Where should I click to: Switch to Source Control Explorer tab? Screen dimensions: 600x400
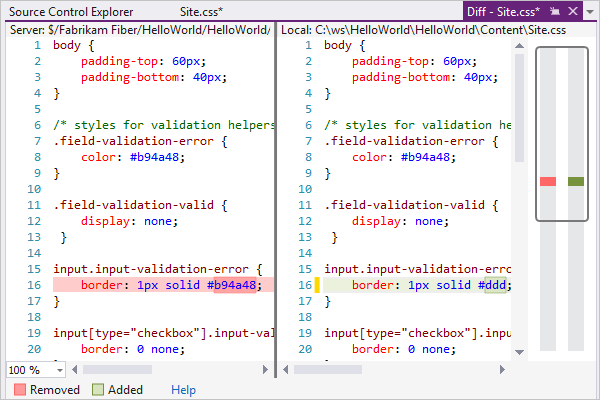point(70,11)
